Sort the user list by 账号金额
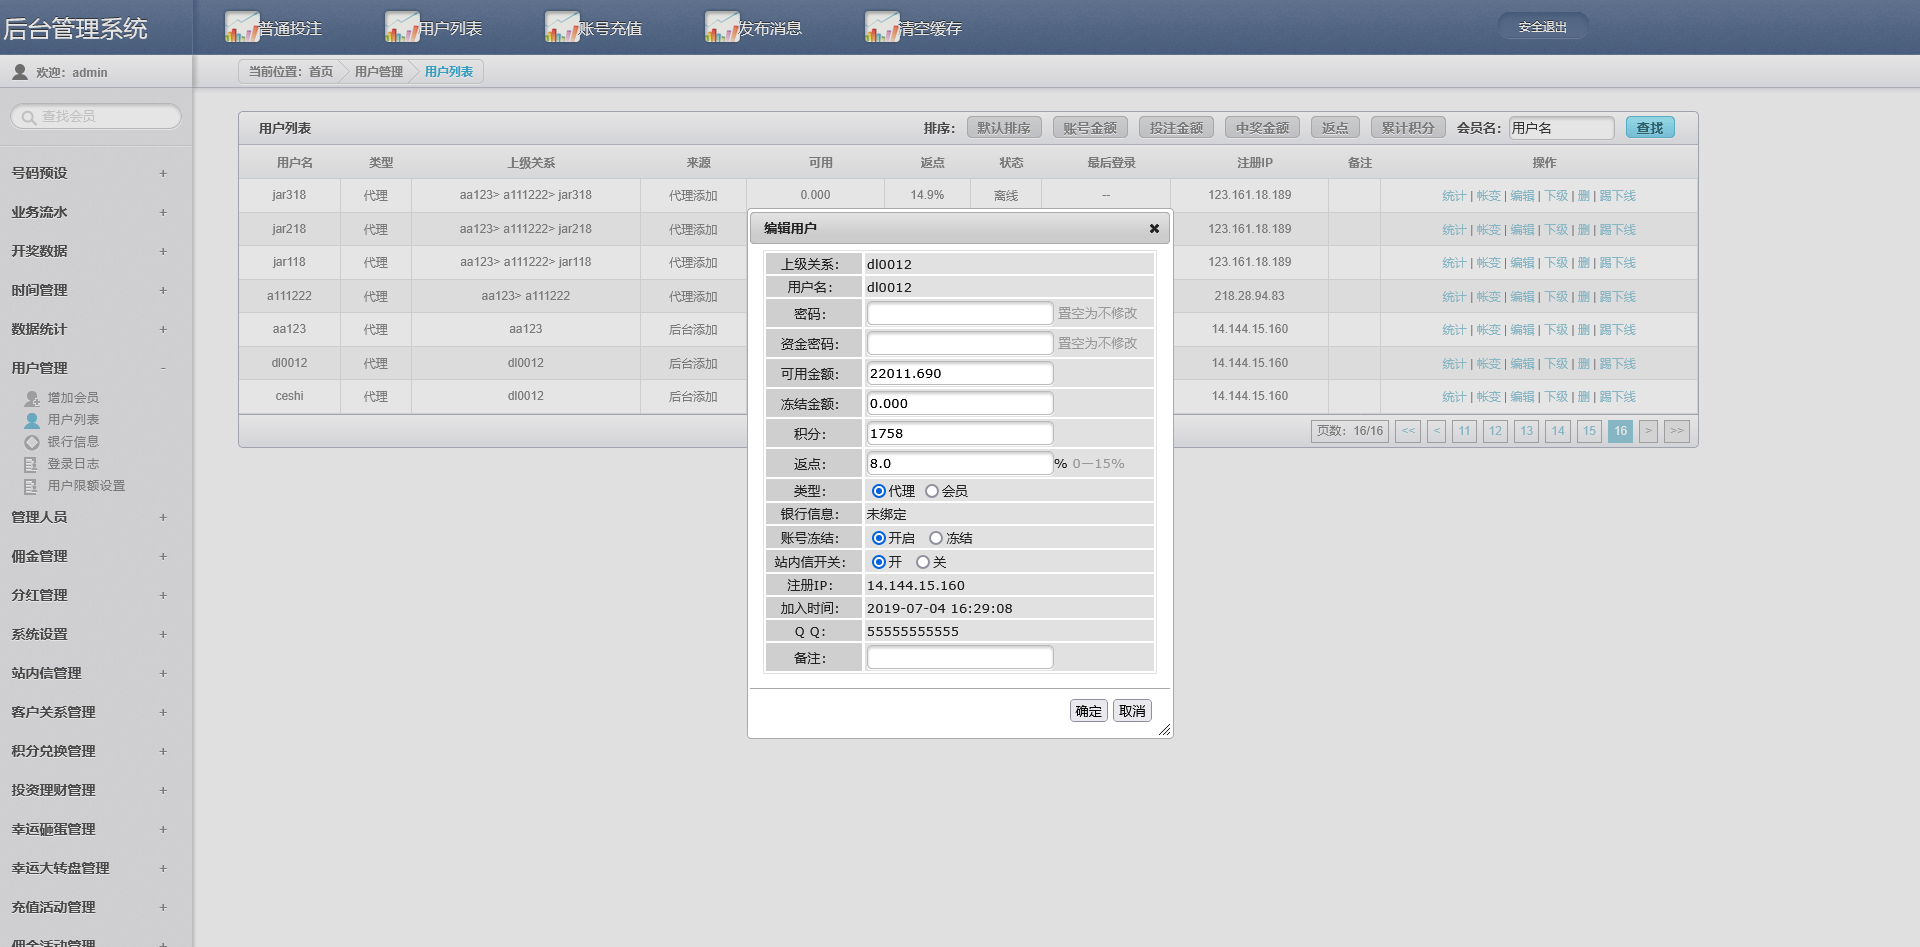Viewport: 1920px width, 947px height. coord(1090,128)
